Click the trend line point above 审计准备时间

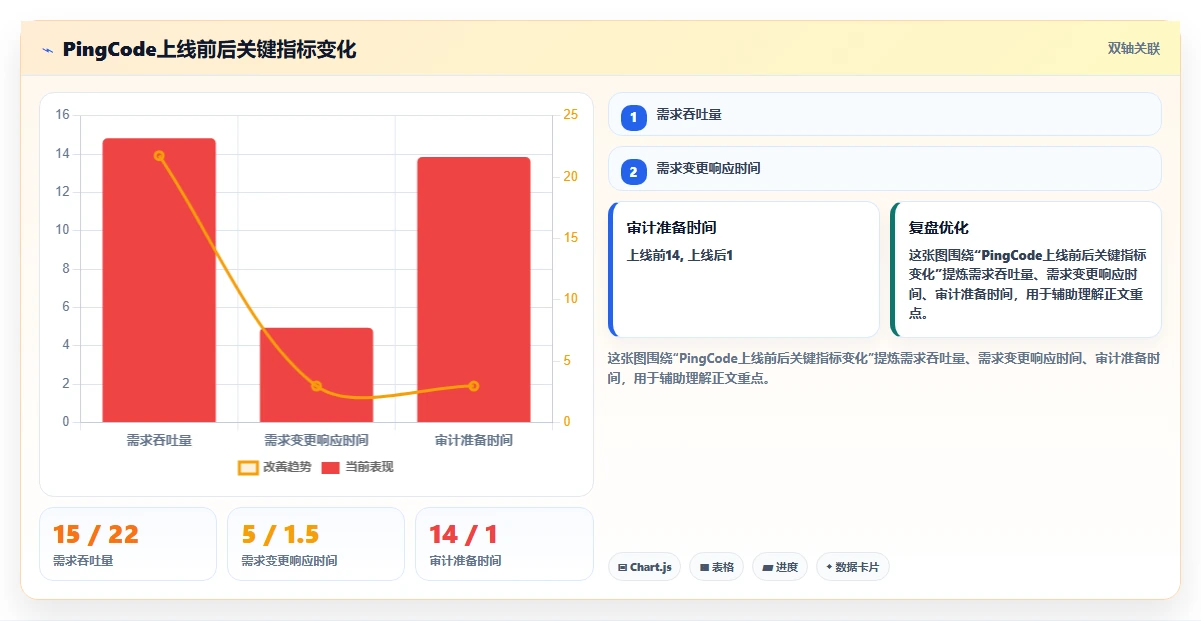click(x=473, y=386)
